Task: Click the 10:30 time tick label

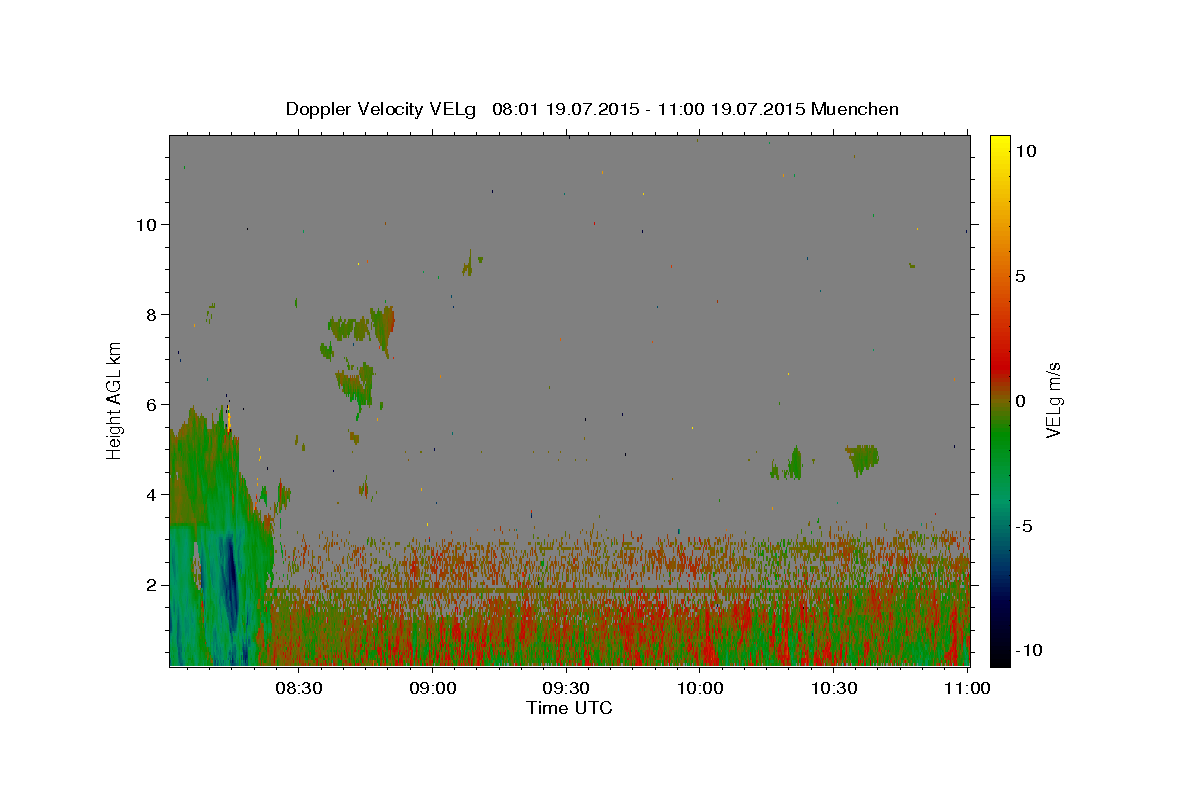Action: click(x=834, y=688)
